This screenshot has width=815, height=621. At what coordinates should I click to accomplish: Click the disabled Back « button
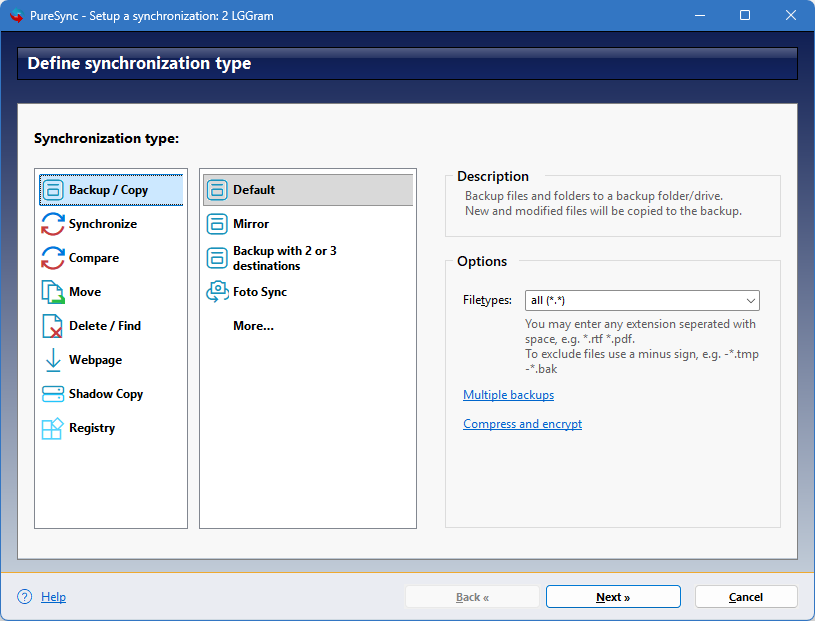click(472, 597)
